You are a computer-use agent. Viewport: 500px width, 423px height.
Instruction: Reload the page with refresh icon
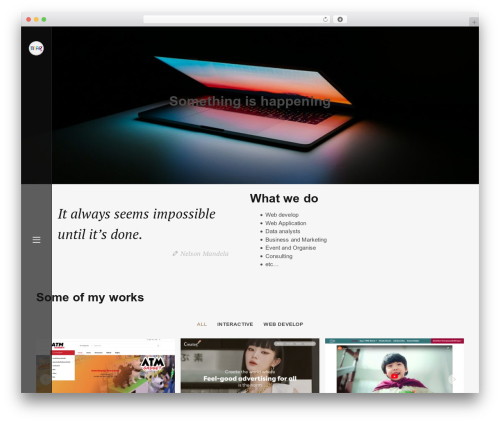click(325, 19)
